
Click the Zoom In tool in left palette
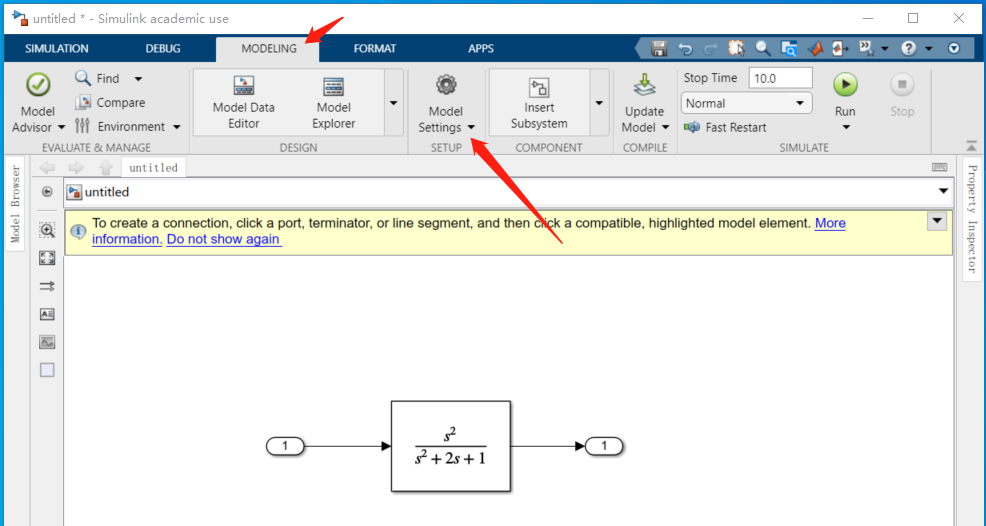[x=47, y=230]
